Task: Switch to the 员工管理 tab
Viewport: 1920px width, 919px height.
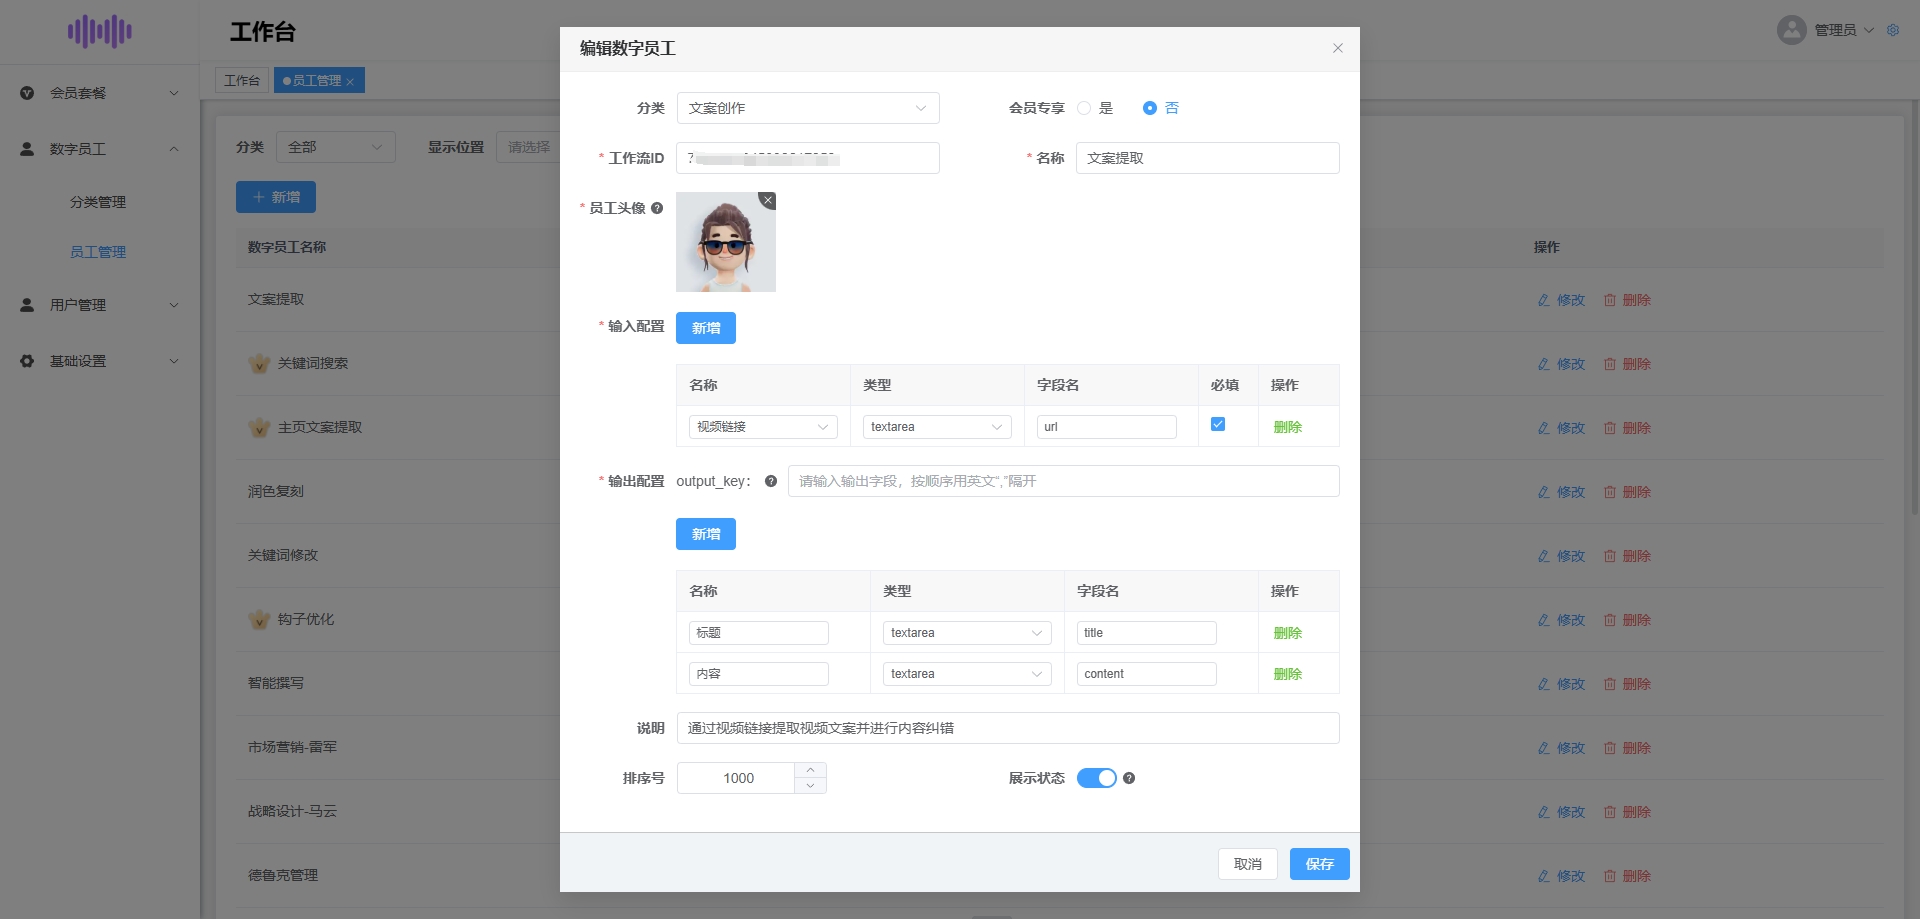Action: coord(317,80)
